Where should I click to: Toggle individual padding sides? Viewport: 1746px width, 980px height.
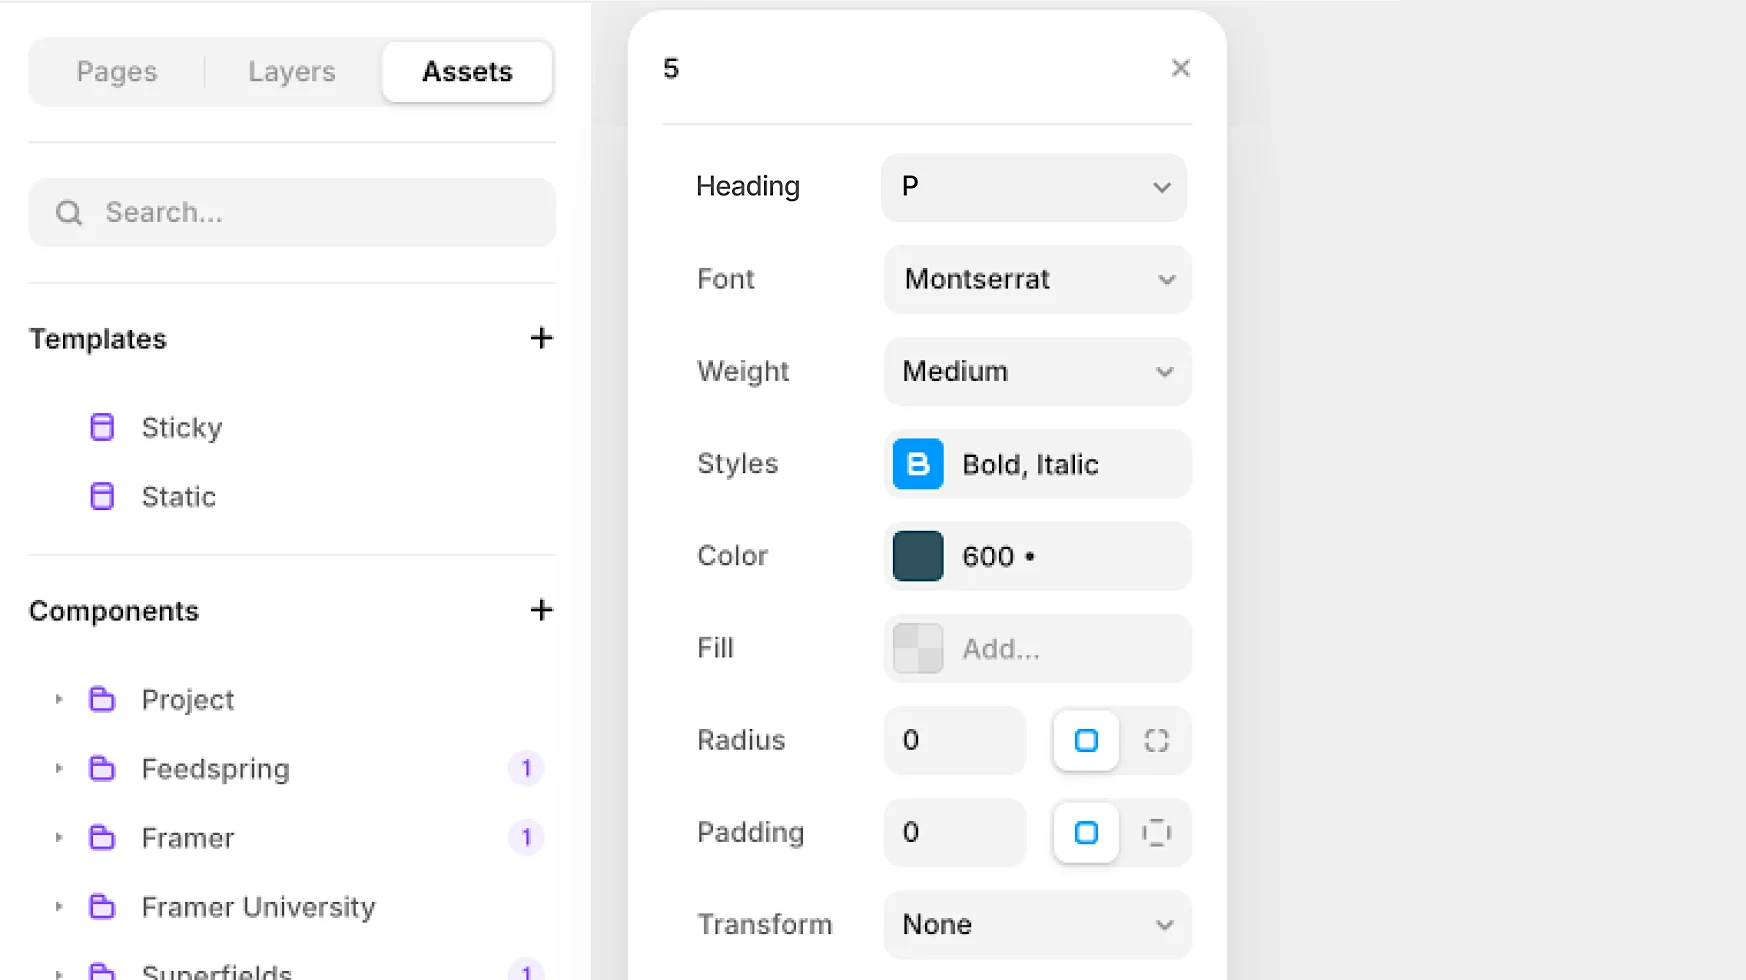pos(1157,833)
